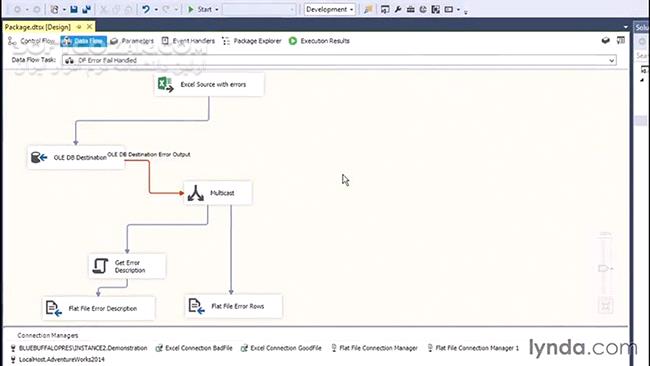Pin the Package.dtsx document tab
The image size is (650, 366).
coord(79,27)
